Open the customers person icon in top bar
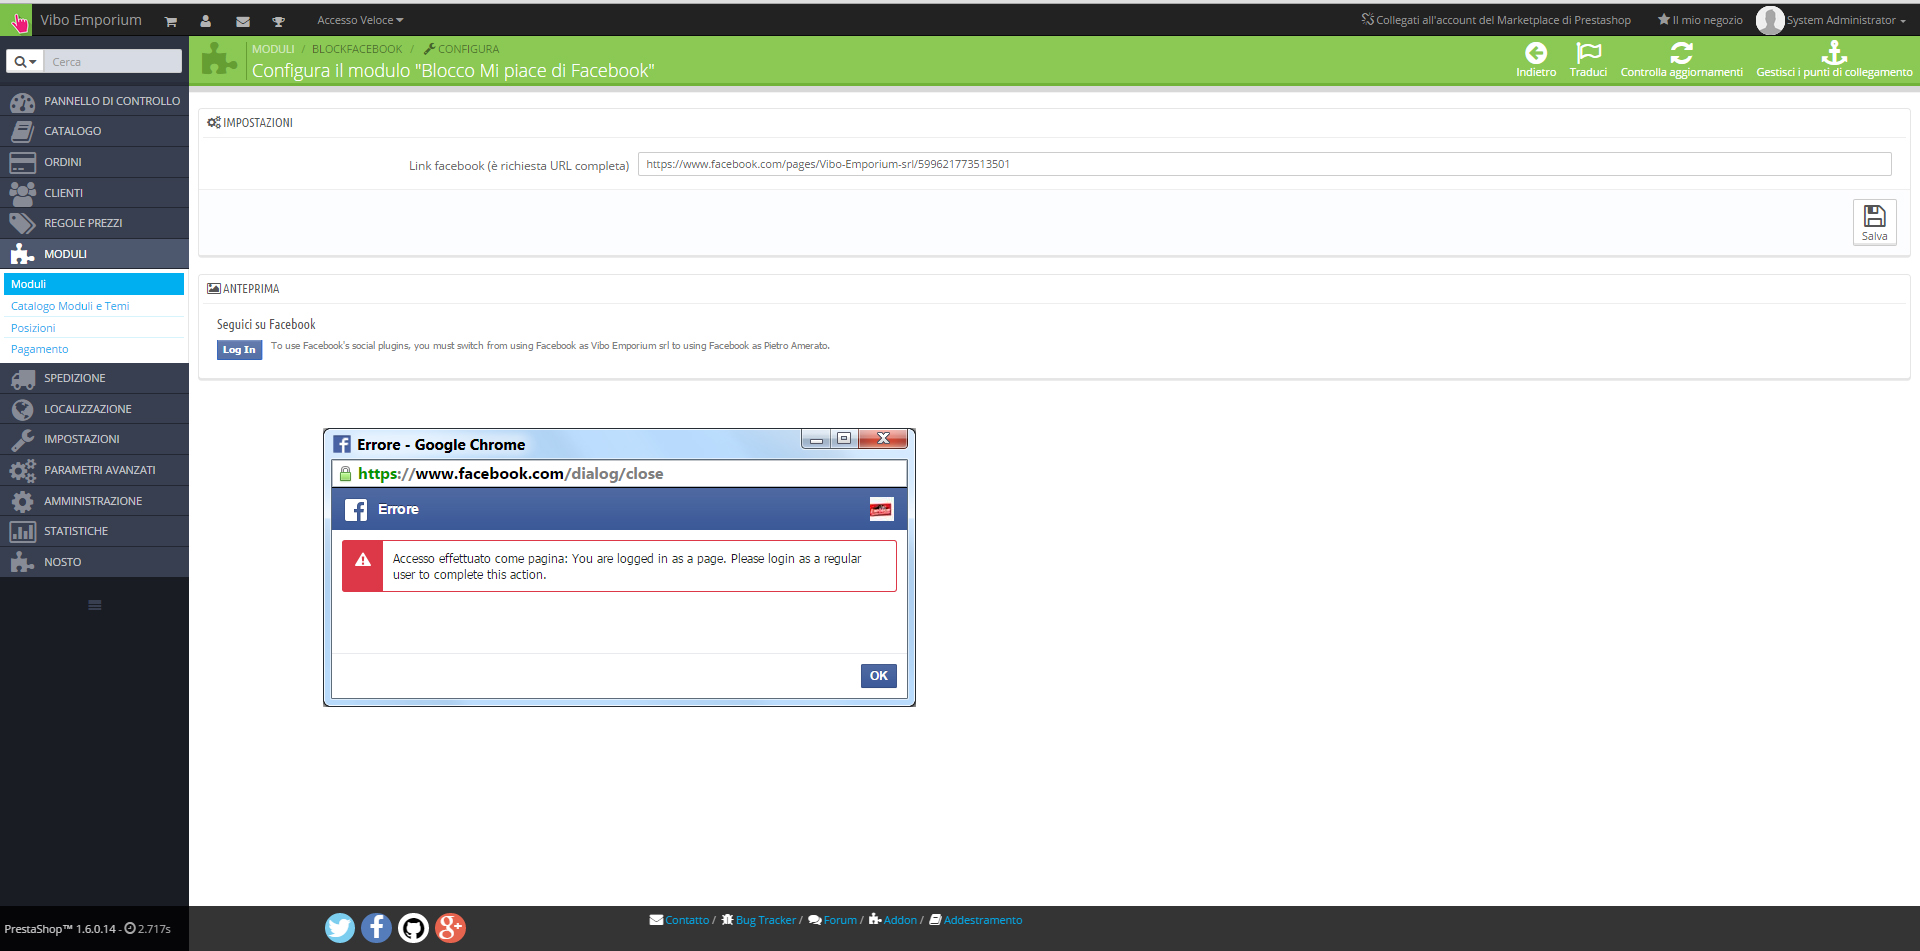Screen dimensions: 1920x951 [x=205, y=21]
